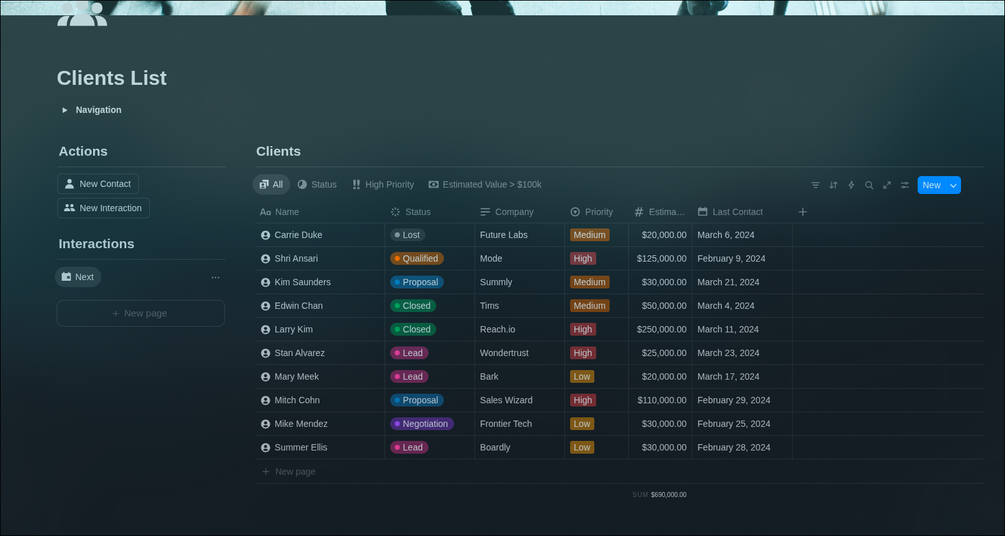Open Qualified status for Shri Ansari
1005x536 pixels.
pos(417,259)
